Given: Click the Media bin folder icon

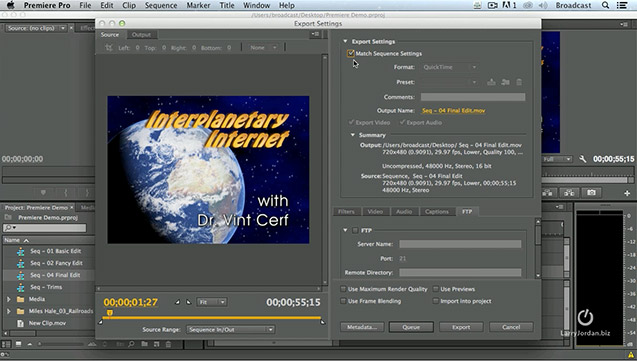Looking at the screenshot, I should pos(21,299).
